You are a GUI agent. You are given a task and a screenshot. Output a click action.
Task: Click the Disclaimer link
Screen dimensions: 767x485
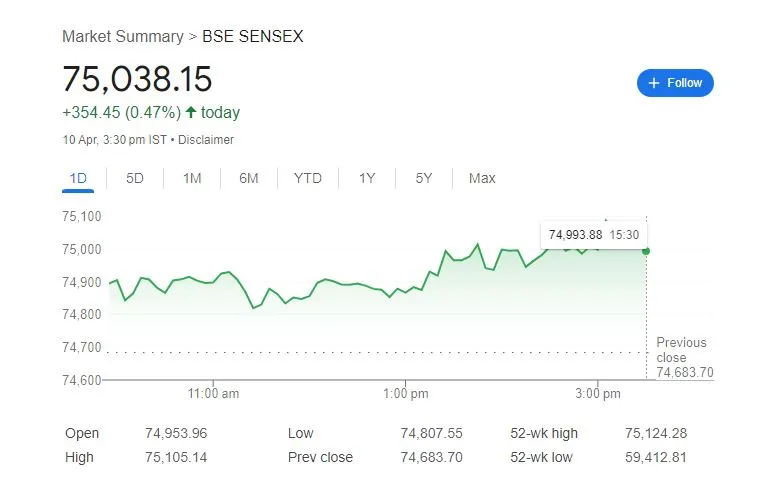(206, 140)
